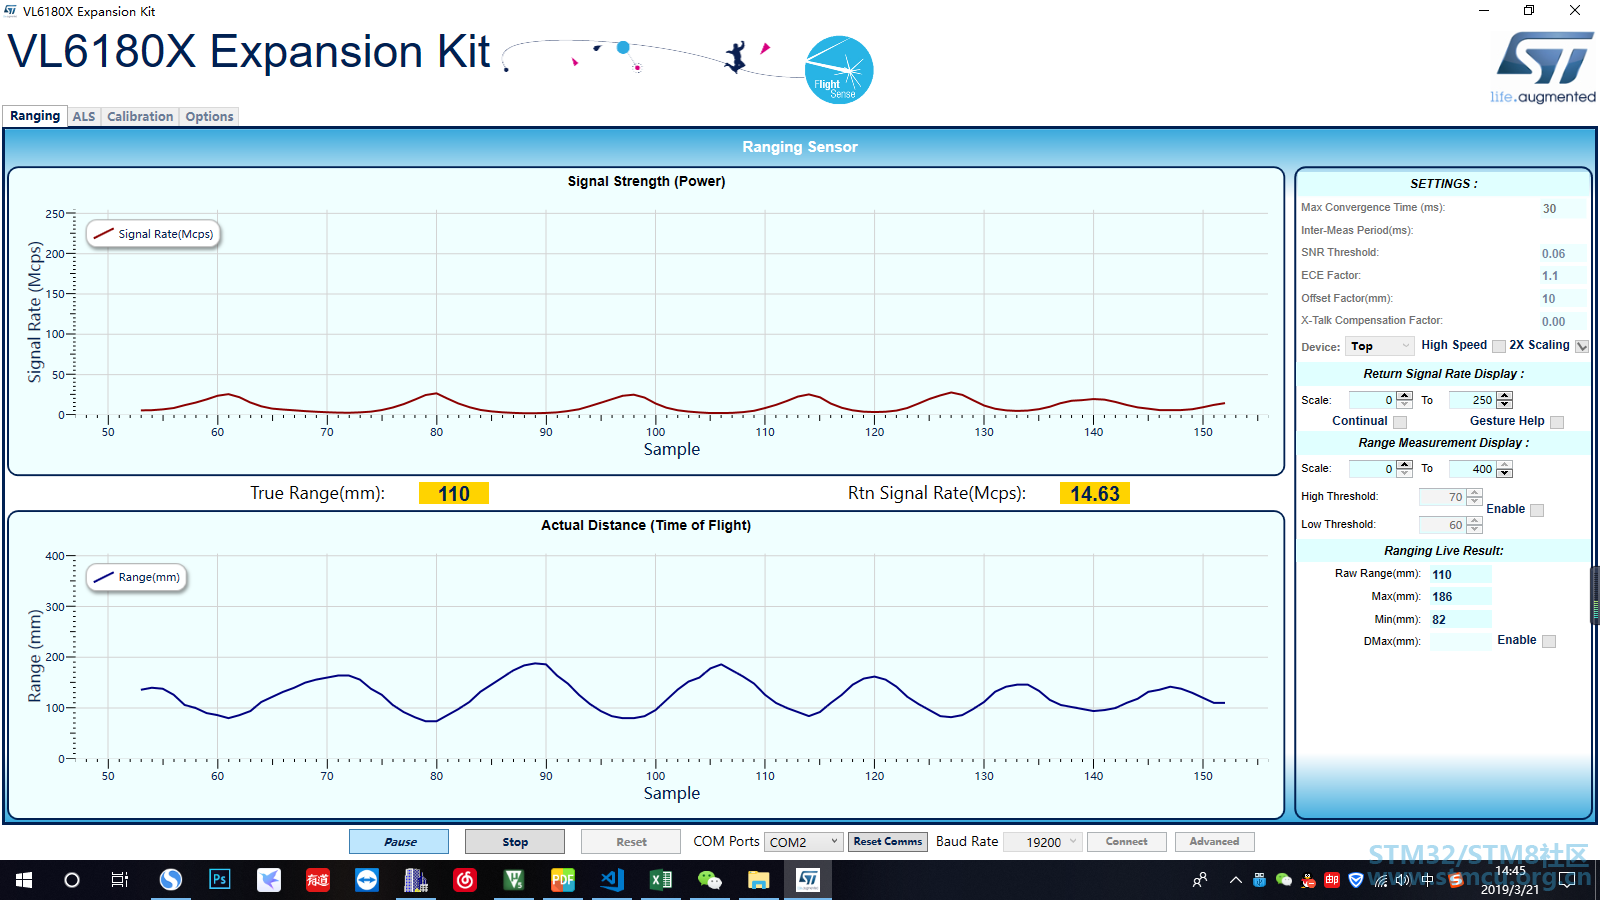Click the True Range value 110
This screenshot has width=1600, height=900.
click(454, 494)
